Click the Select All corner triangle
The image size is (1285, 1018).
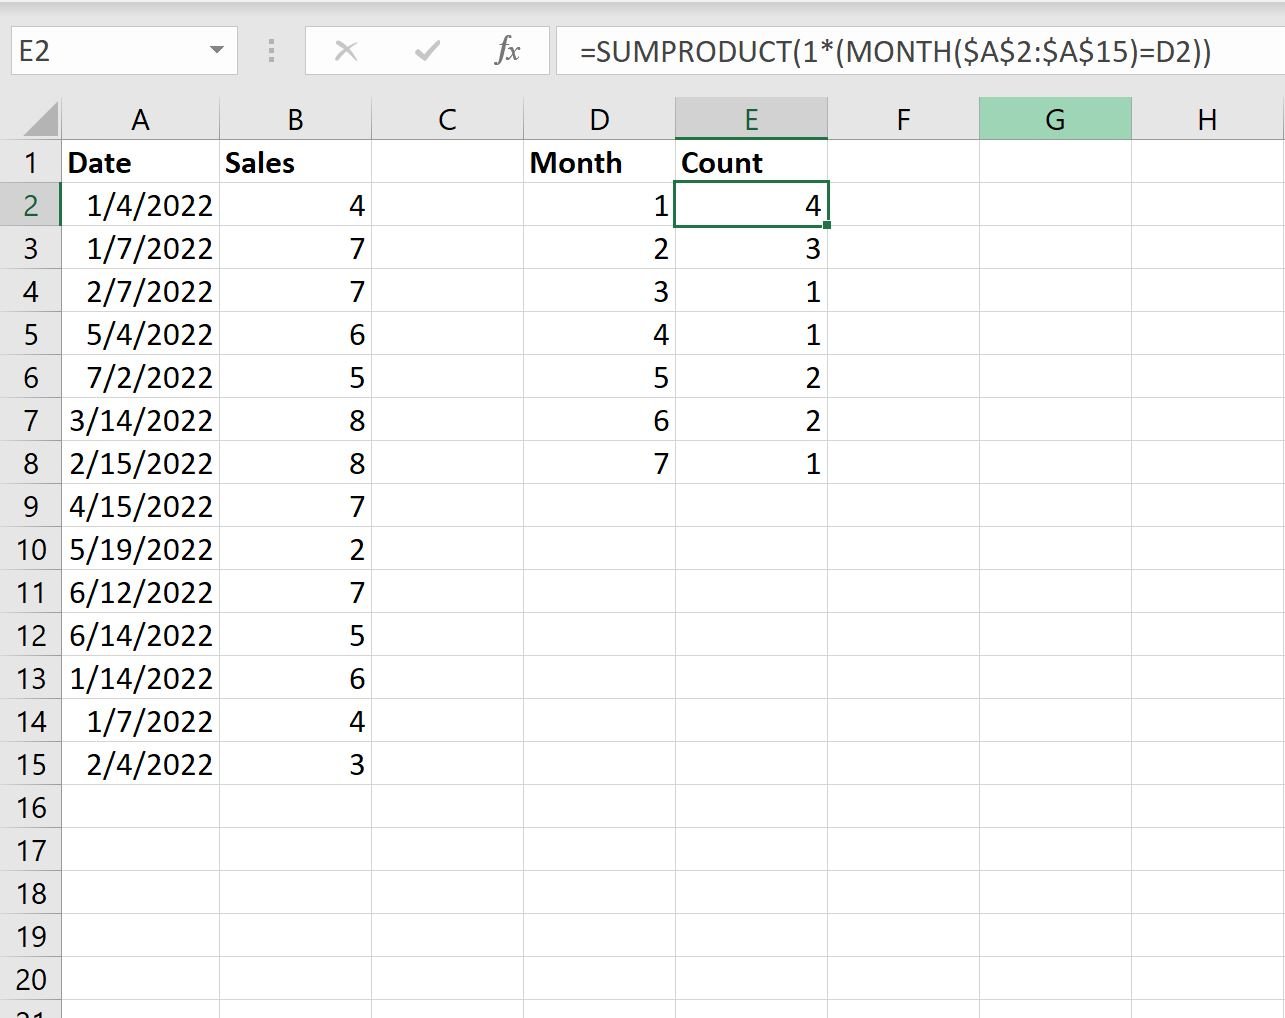(x=40, y=120)
